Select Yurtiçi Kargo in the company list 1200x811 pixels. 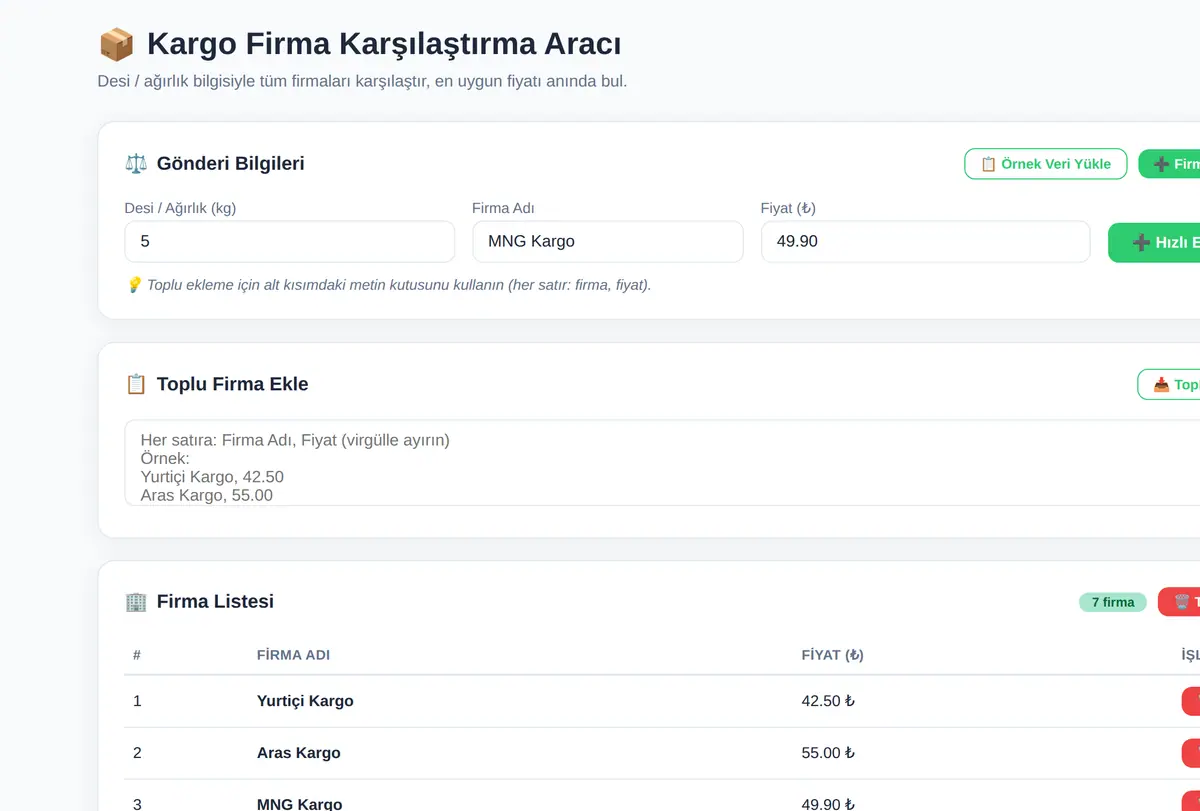pos(305,701)
